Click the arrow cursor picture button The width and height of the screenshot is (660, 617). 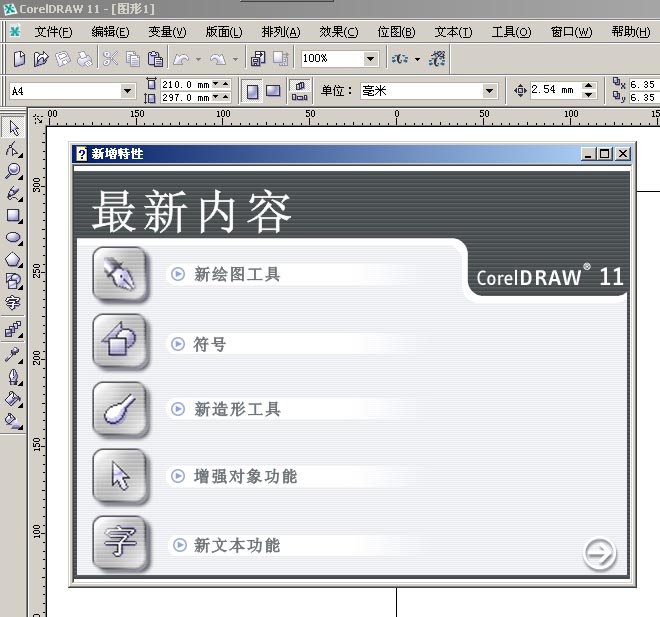(121, 476)
